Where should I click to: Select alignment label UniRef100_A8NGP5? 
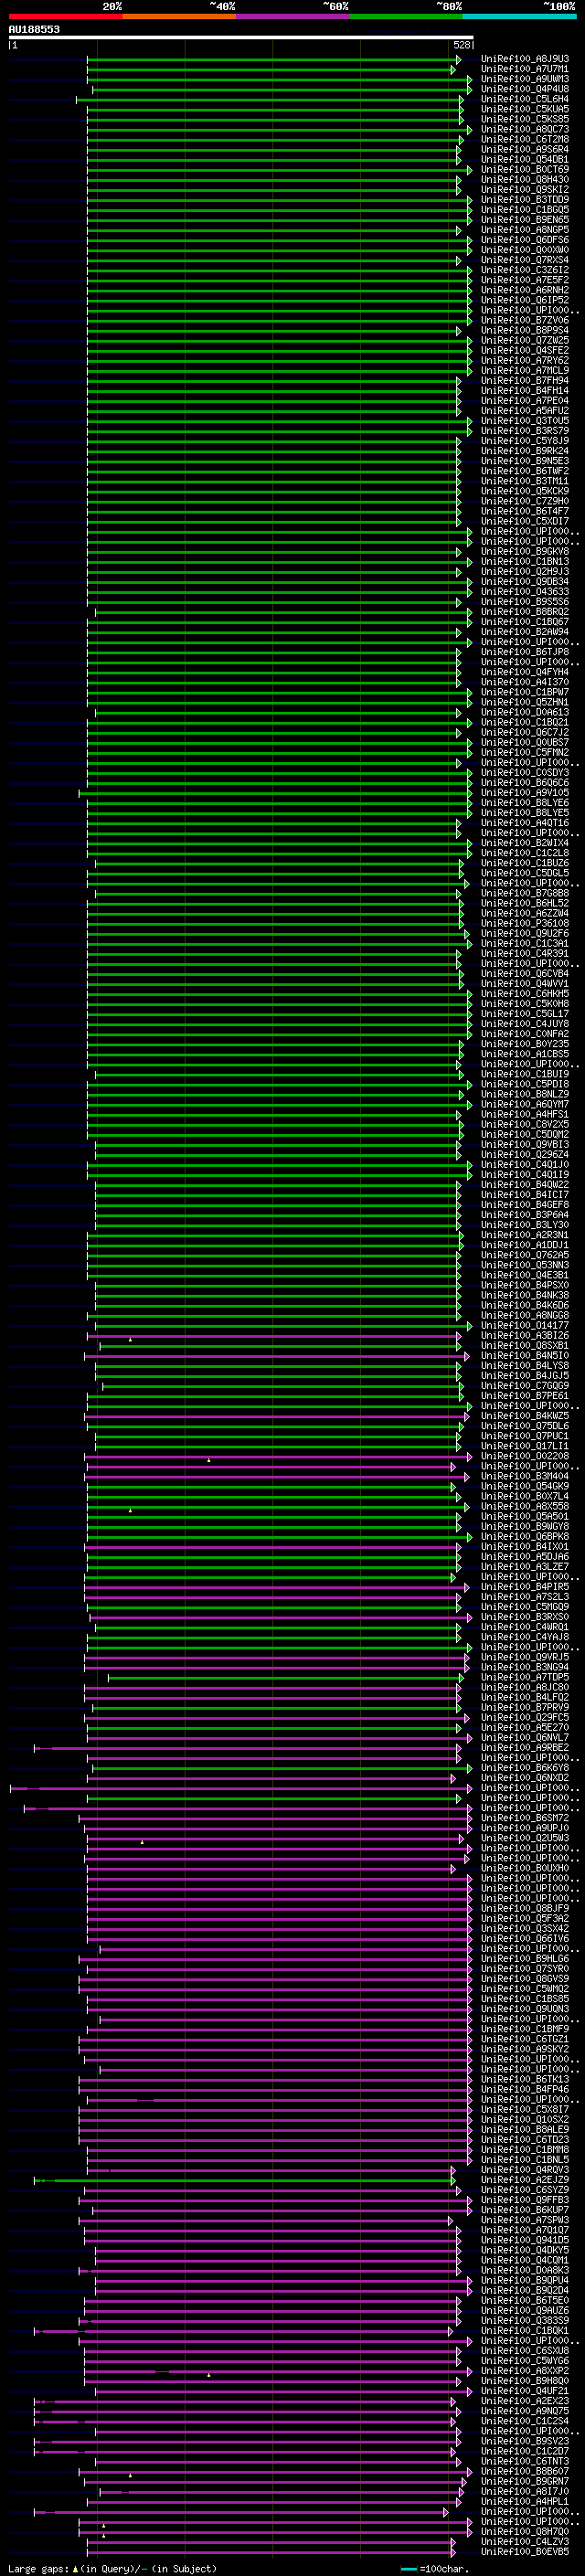point(525,230)
